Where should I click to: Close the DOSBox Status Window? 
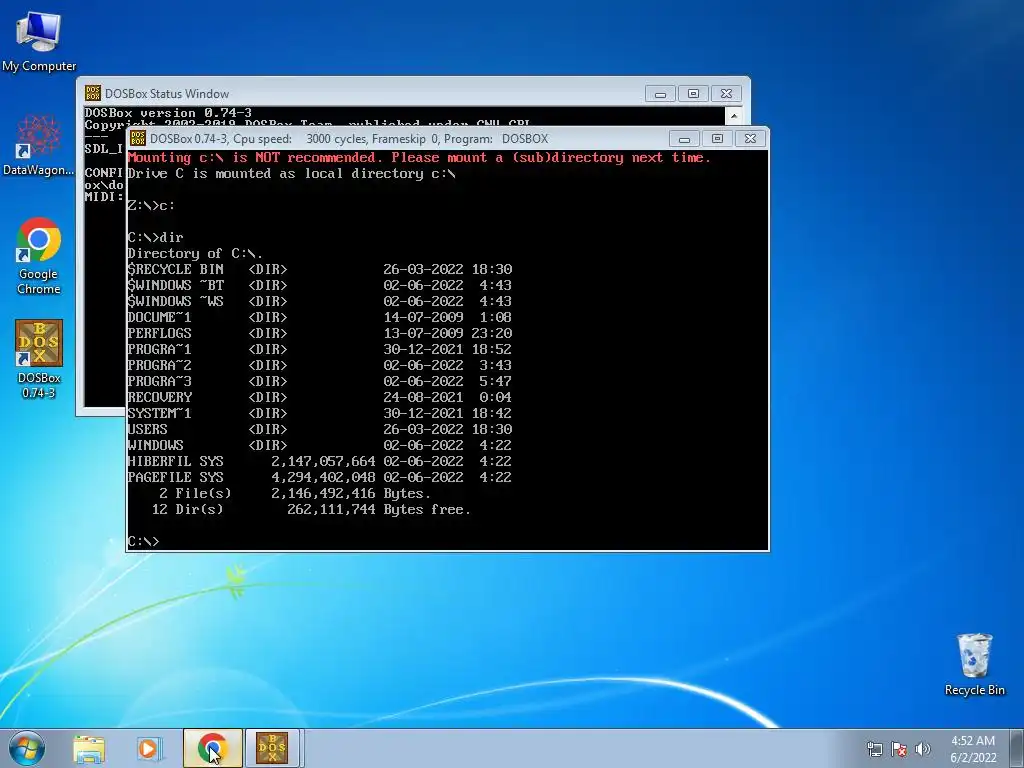[x=726, y=94]
